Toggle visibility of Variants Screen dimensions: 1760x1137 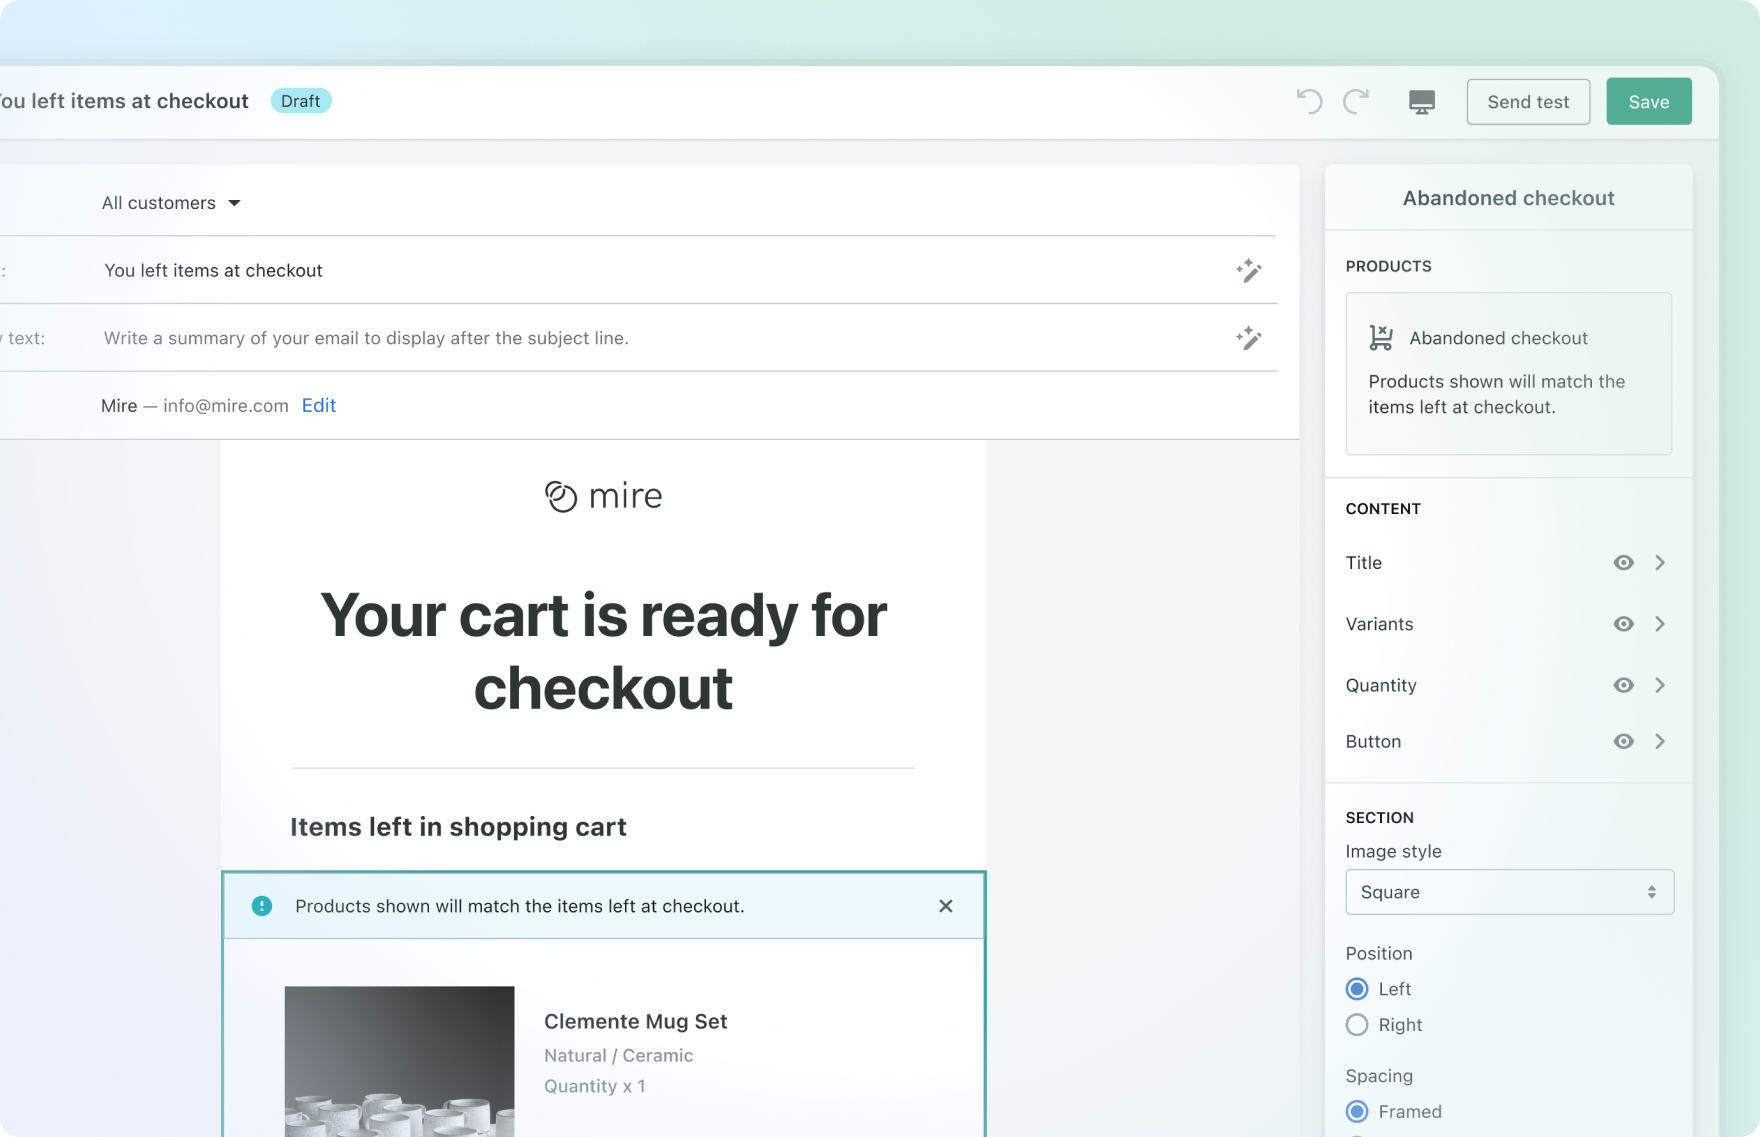point(1623,624)
